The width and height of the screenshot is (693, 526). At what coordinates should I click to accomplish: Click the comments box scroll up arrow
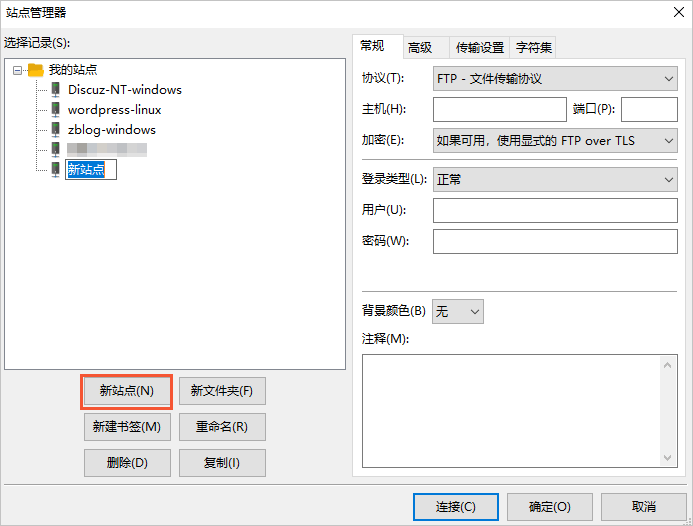[x=668, y=365]
